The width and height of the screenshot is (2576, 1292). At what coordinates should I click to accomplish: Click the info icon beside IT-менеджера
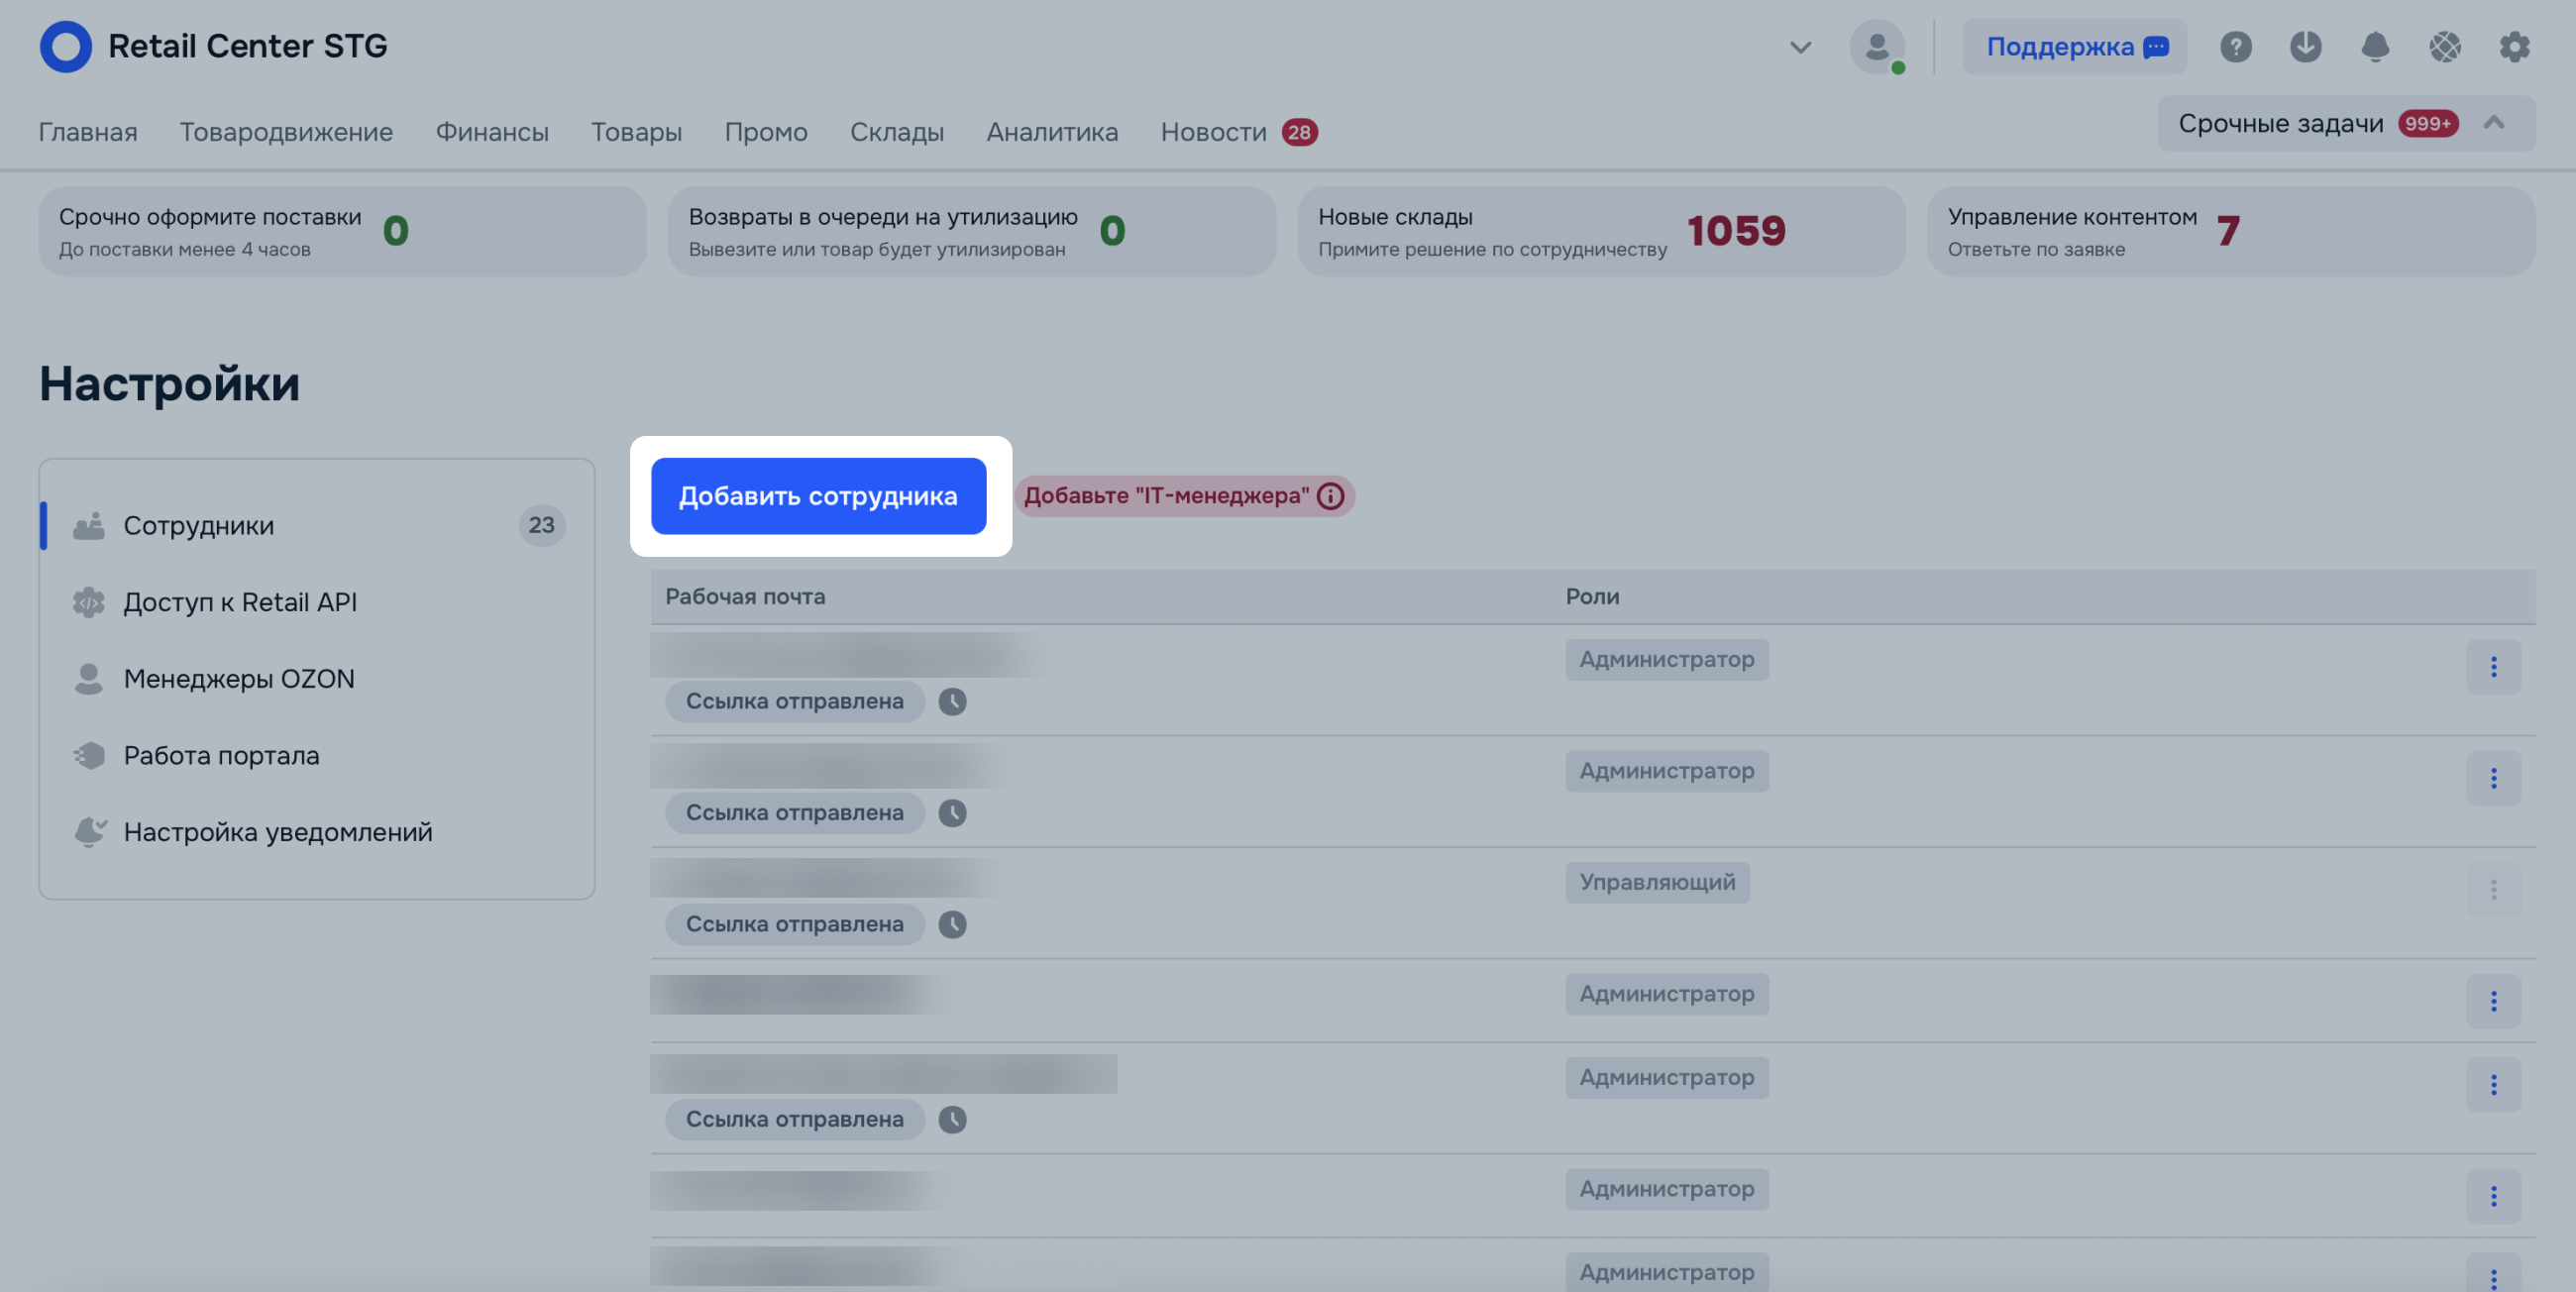tap(1330, 496)
